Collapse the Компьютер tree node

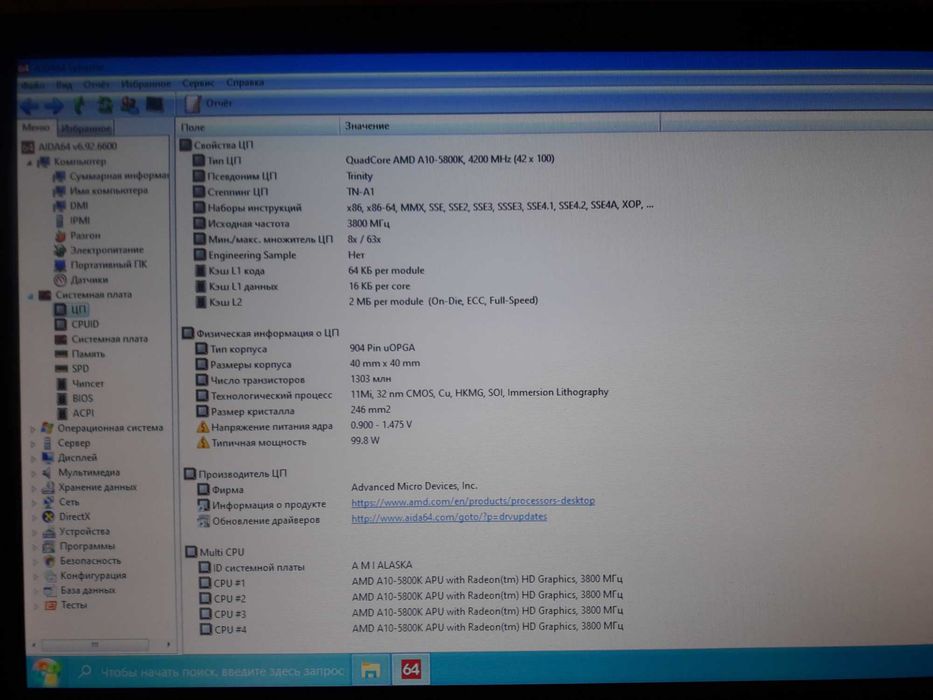click(29, 162)
